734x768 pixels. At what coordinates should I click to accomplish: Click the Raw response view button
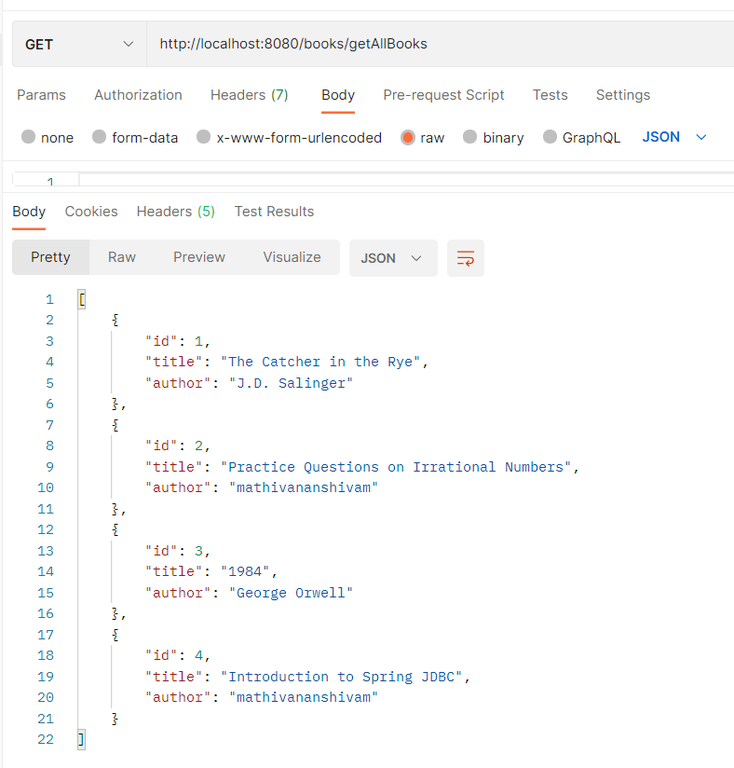tap(122, 257)
